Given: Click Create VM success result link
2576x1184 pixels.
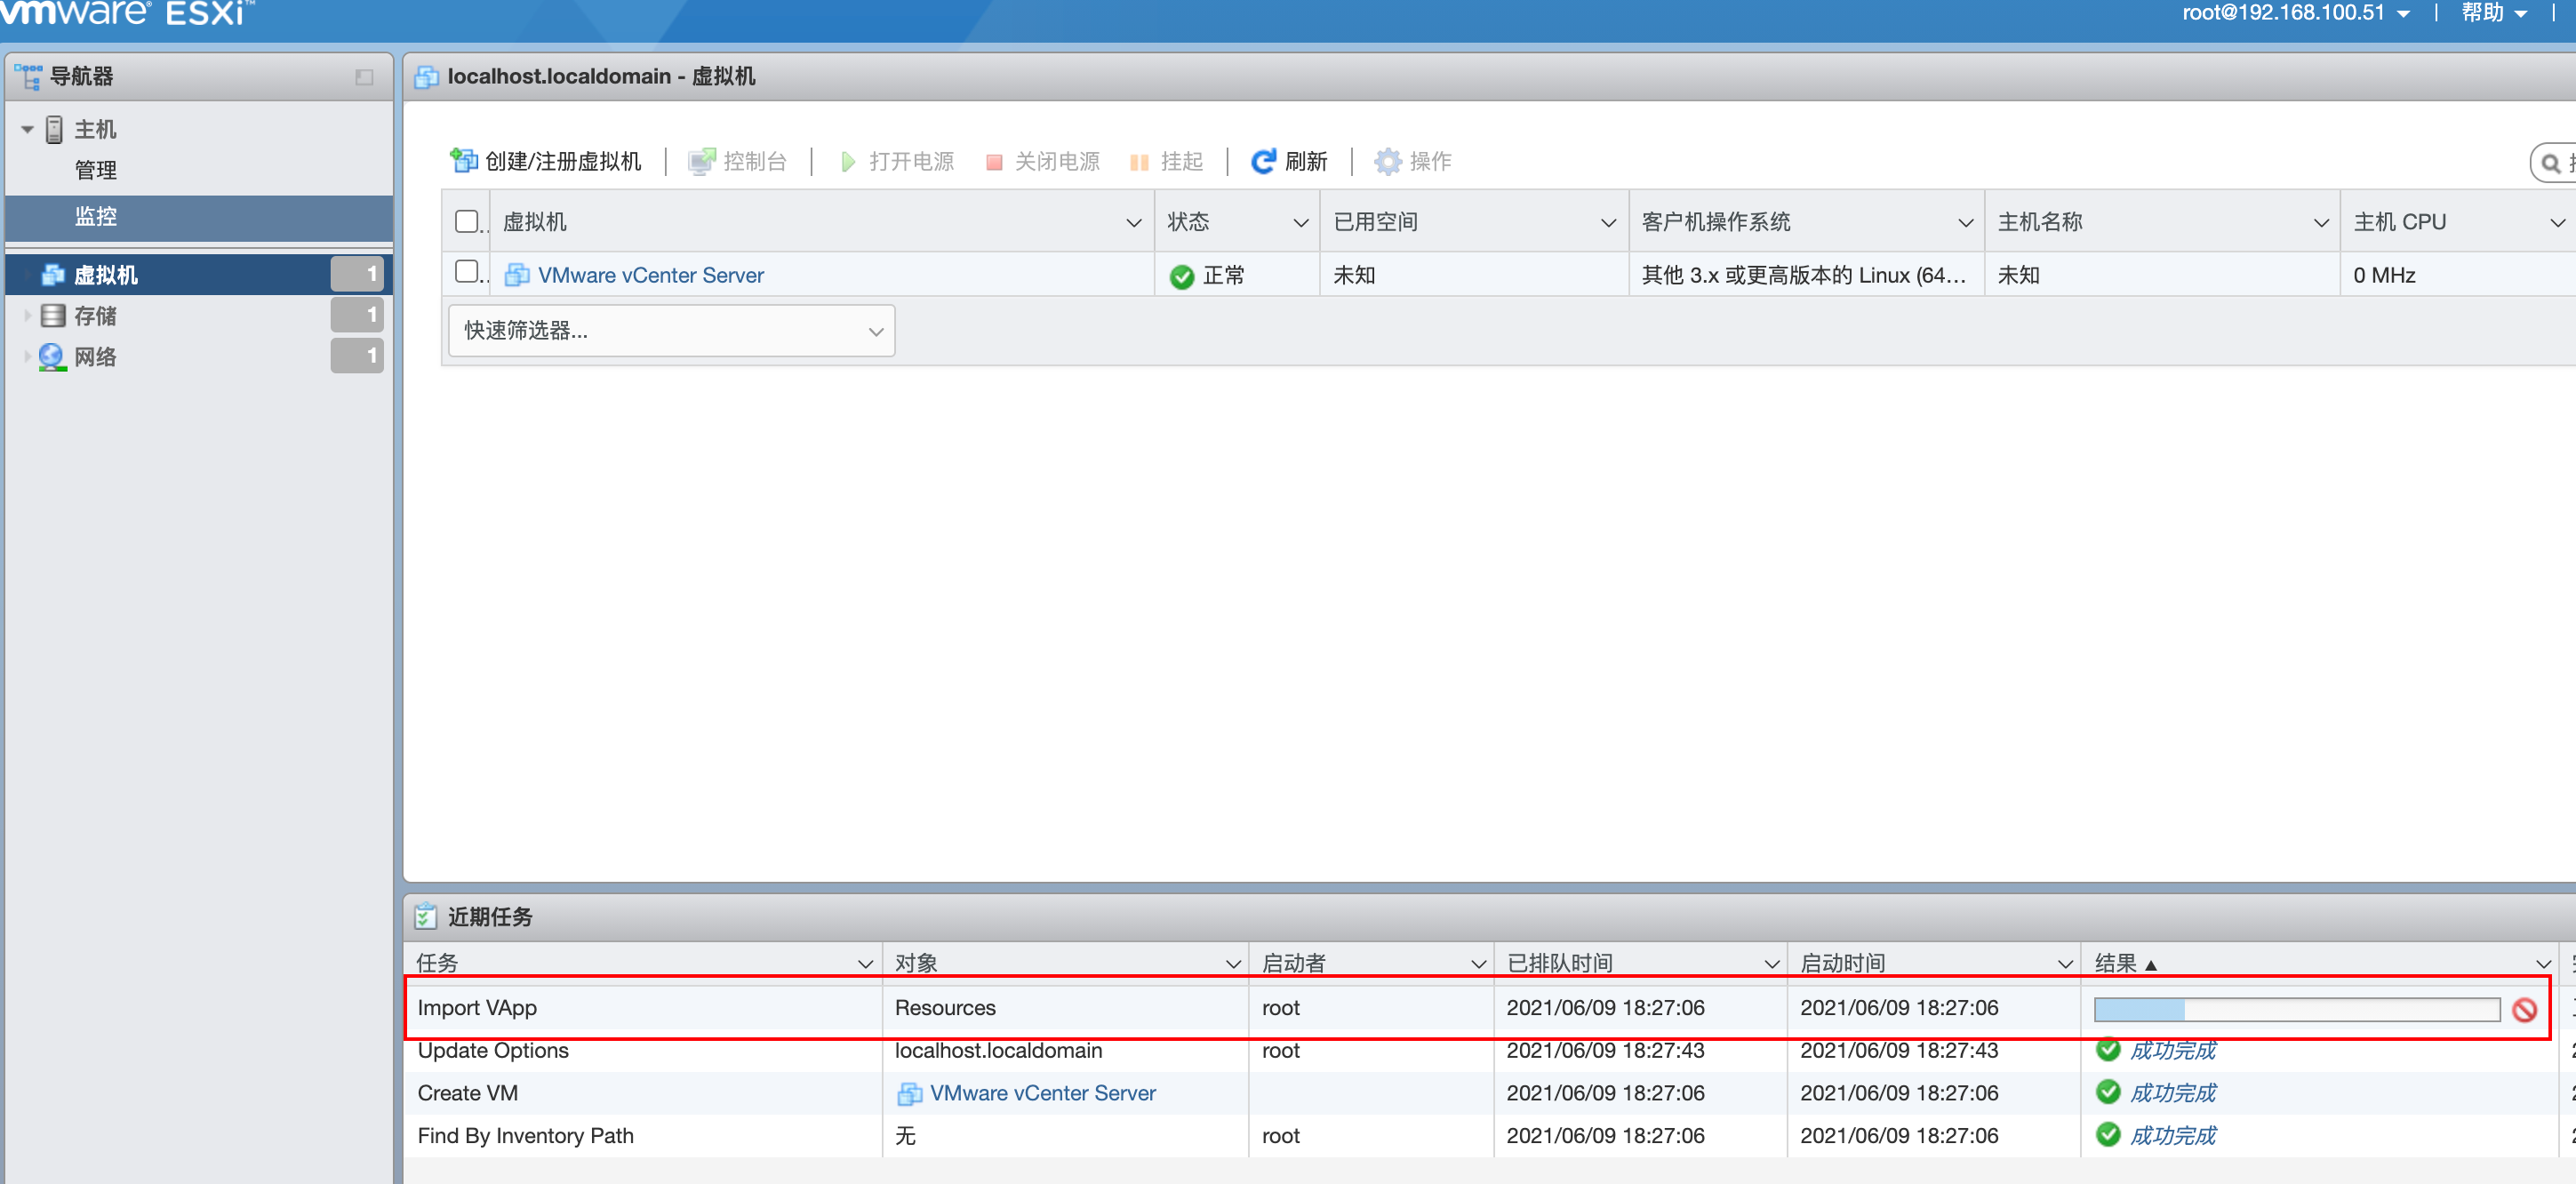Looking at the screenshot, I should [x=2172, y=1092].
